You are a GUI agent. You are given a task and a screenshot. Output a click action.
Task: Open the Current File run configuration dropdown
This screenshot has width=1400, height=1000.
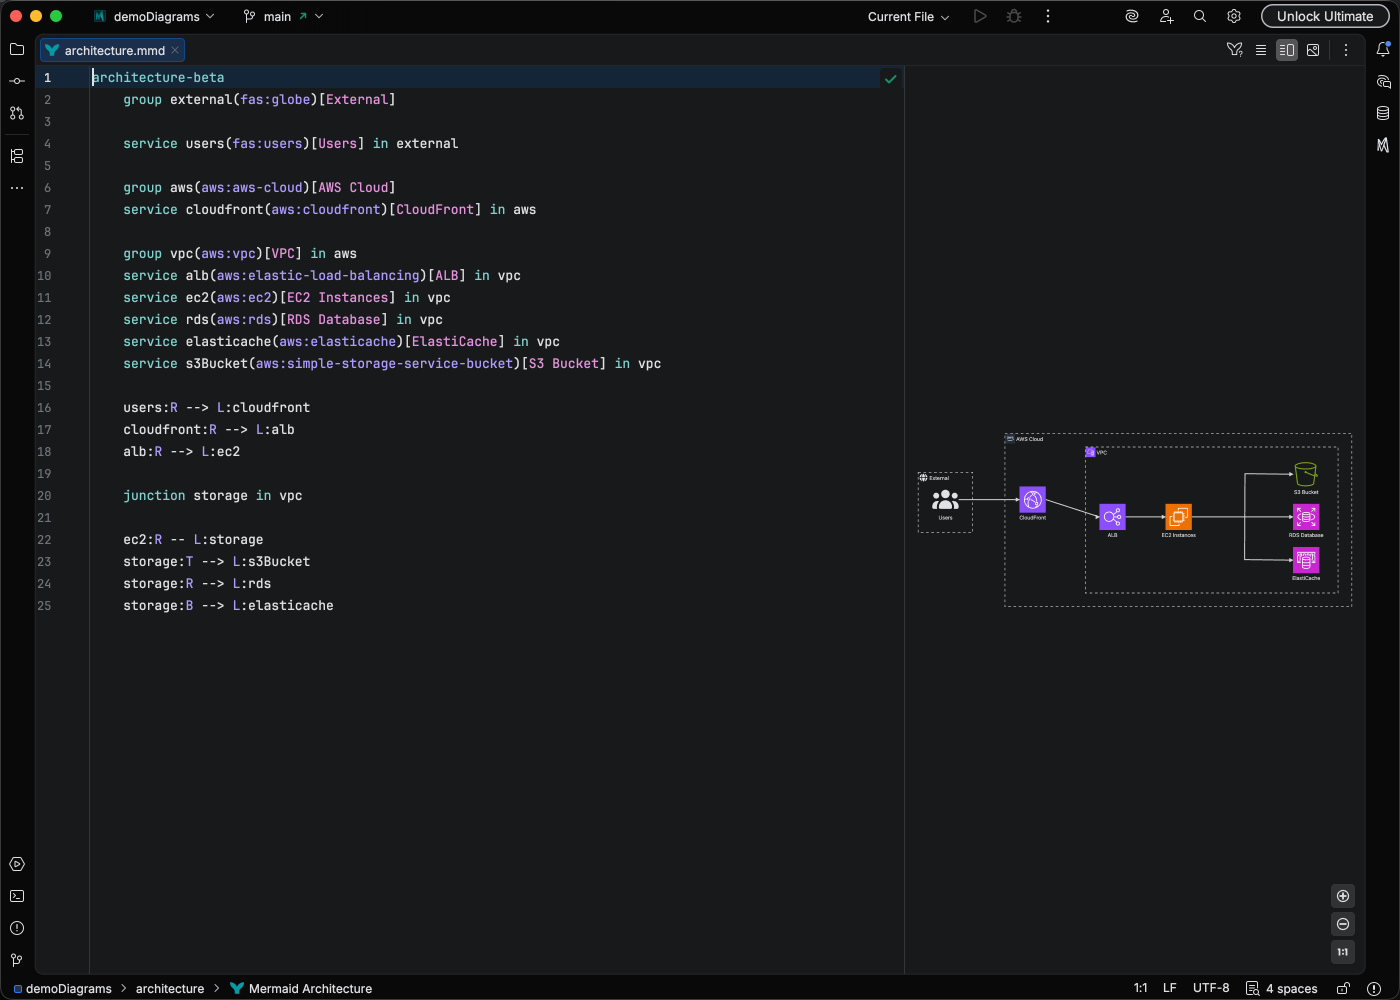click(x=908, y=16)
